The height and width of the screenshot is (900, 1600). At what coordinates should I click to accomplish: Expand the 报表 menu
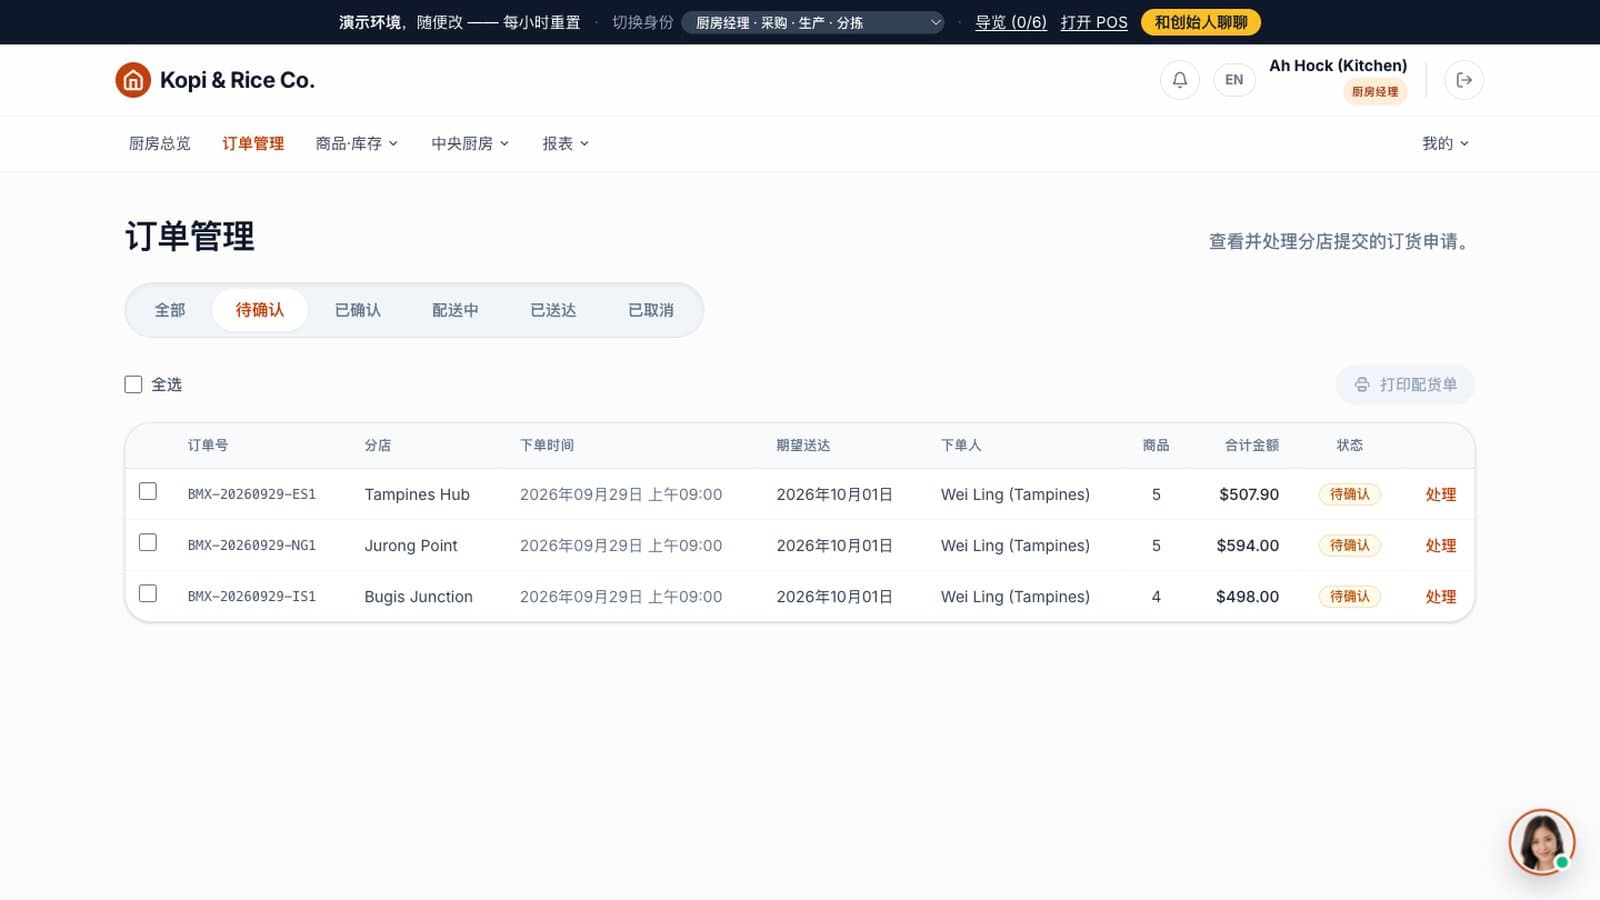pos(566,143)
